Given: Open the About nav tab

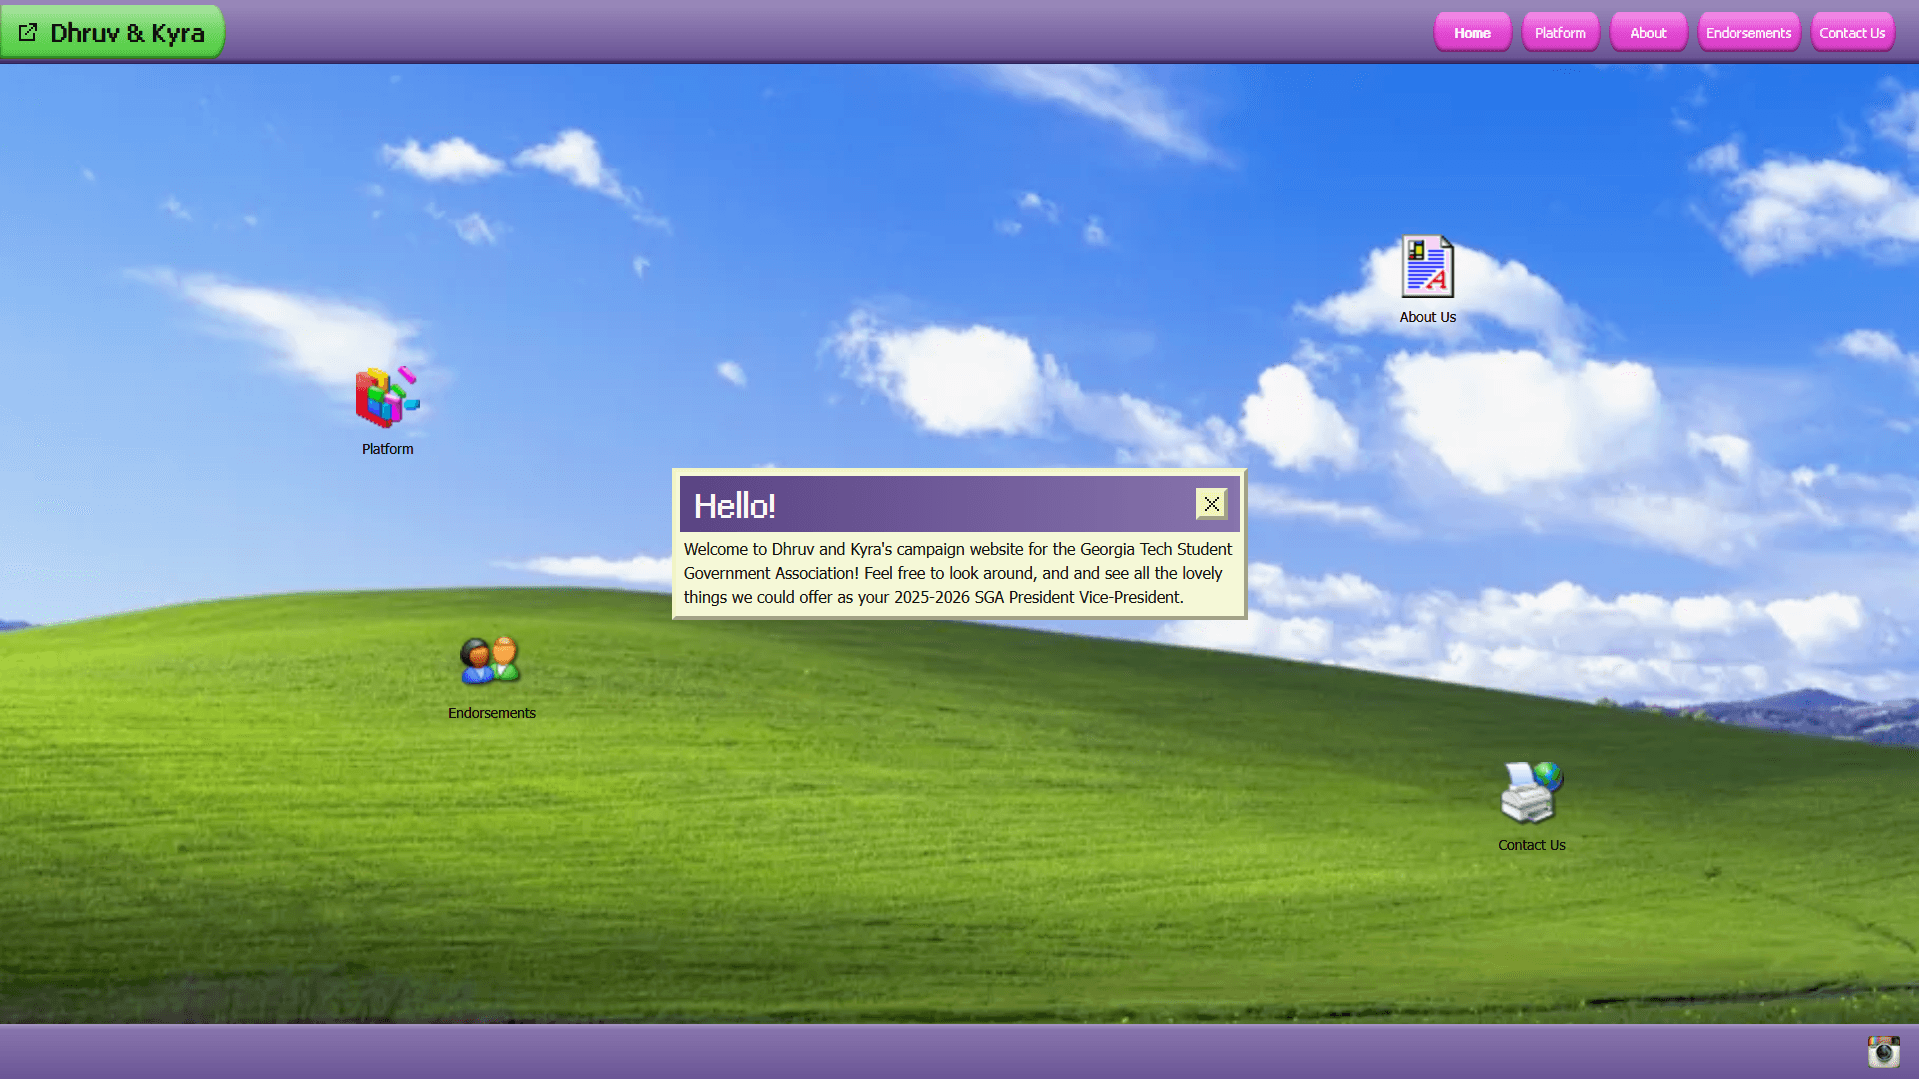Looking at the screenshot, I should (1648, 33).
